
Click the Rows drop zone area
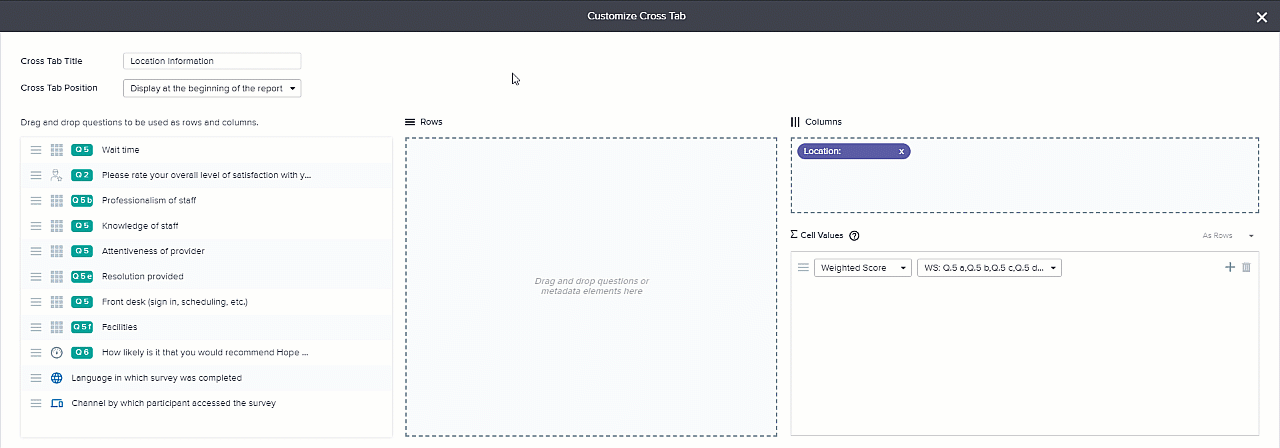[591, 286]
